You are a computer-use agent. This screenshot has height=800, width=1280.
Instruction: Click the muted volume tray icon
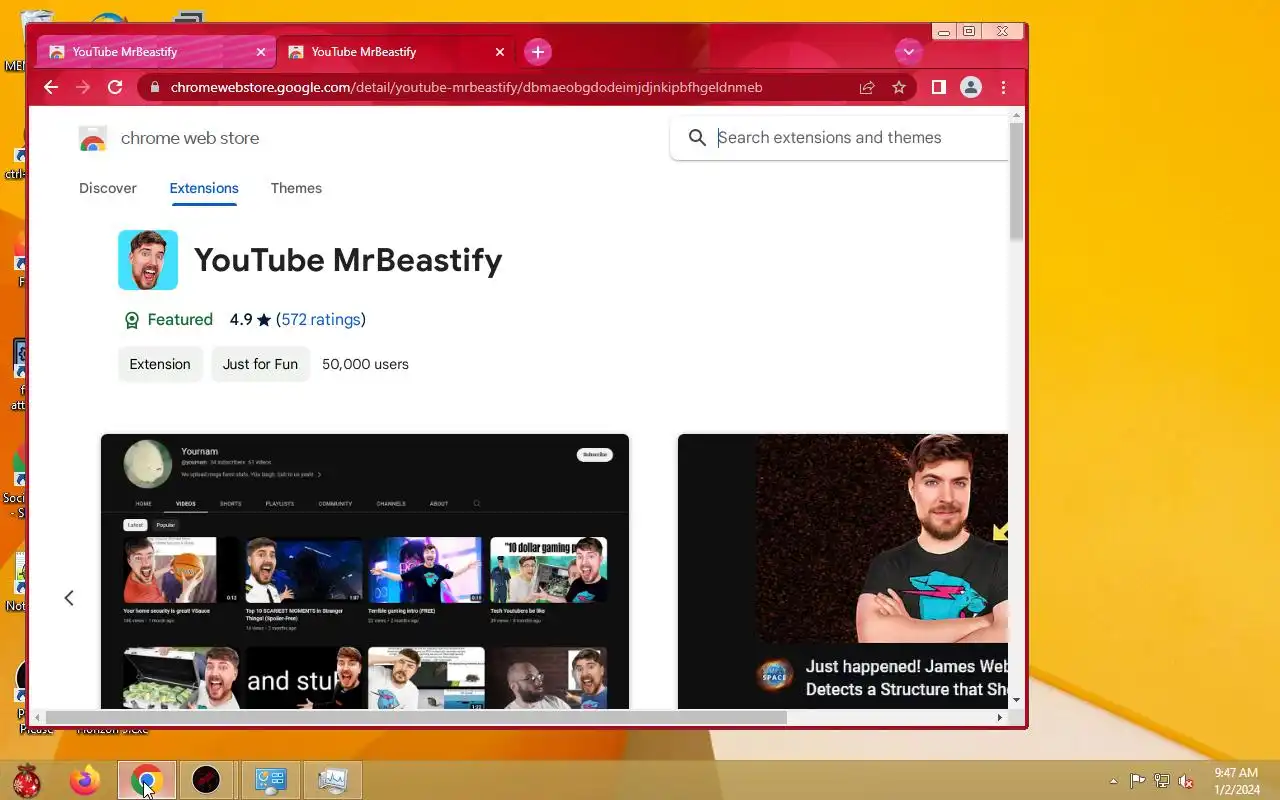[x=1186, y=781]
